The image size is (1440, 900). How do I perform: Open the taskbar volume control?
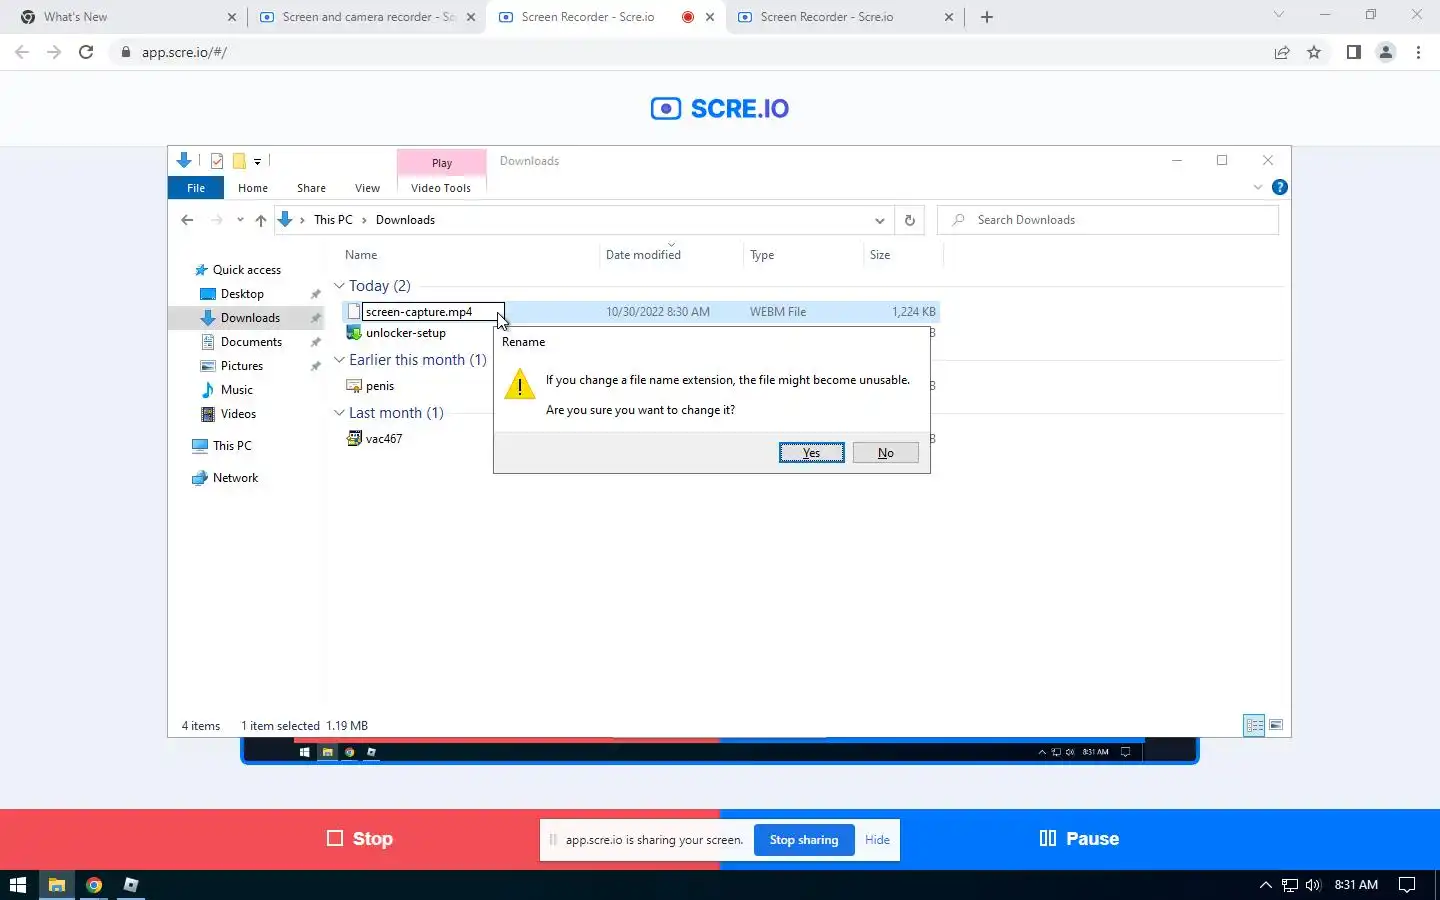(x=1313, y=885)
